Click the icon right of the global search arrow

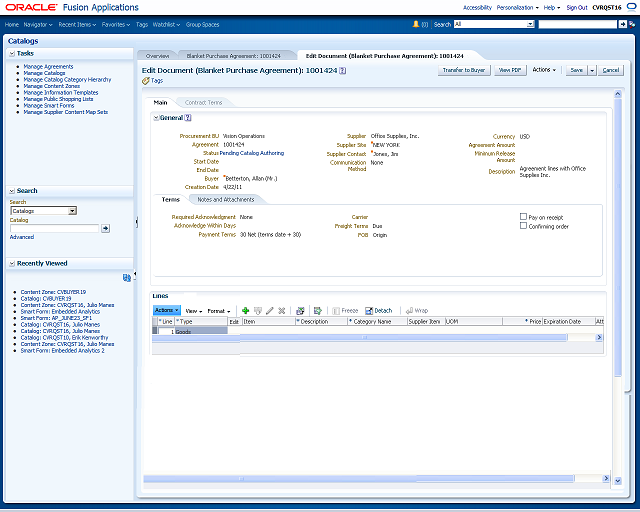pyautogui.click(x=632, y=24)
